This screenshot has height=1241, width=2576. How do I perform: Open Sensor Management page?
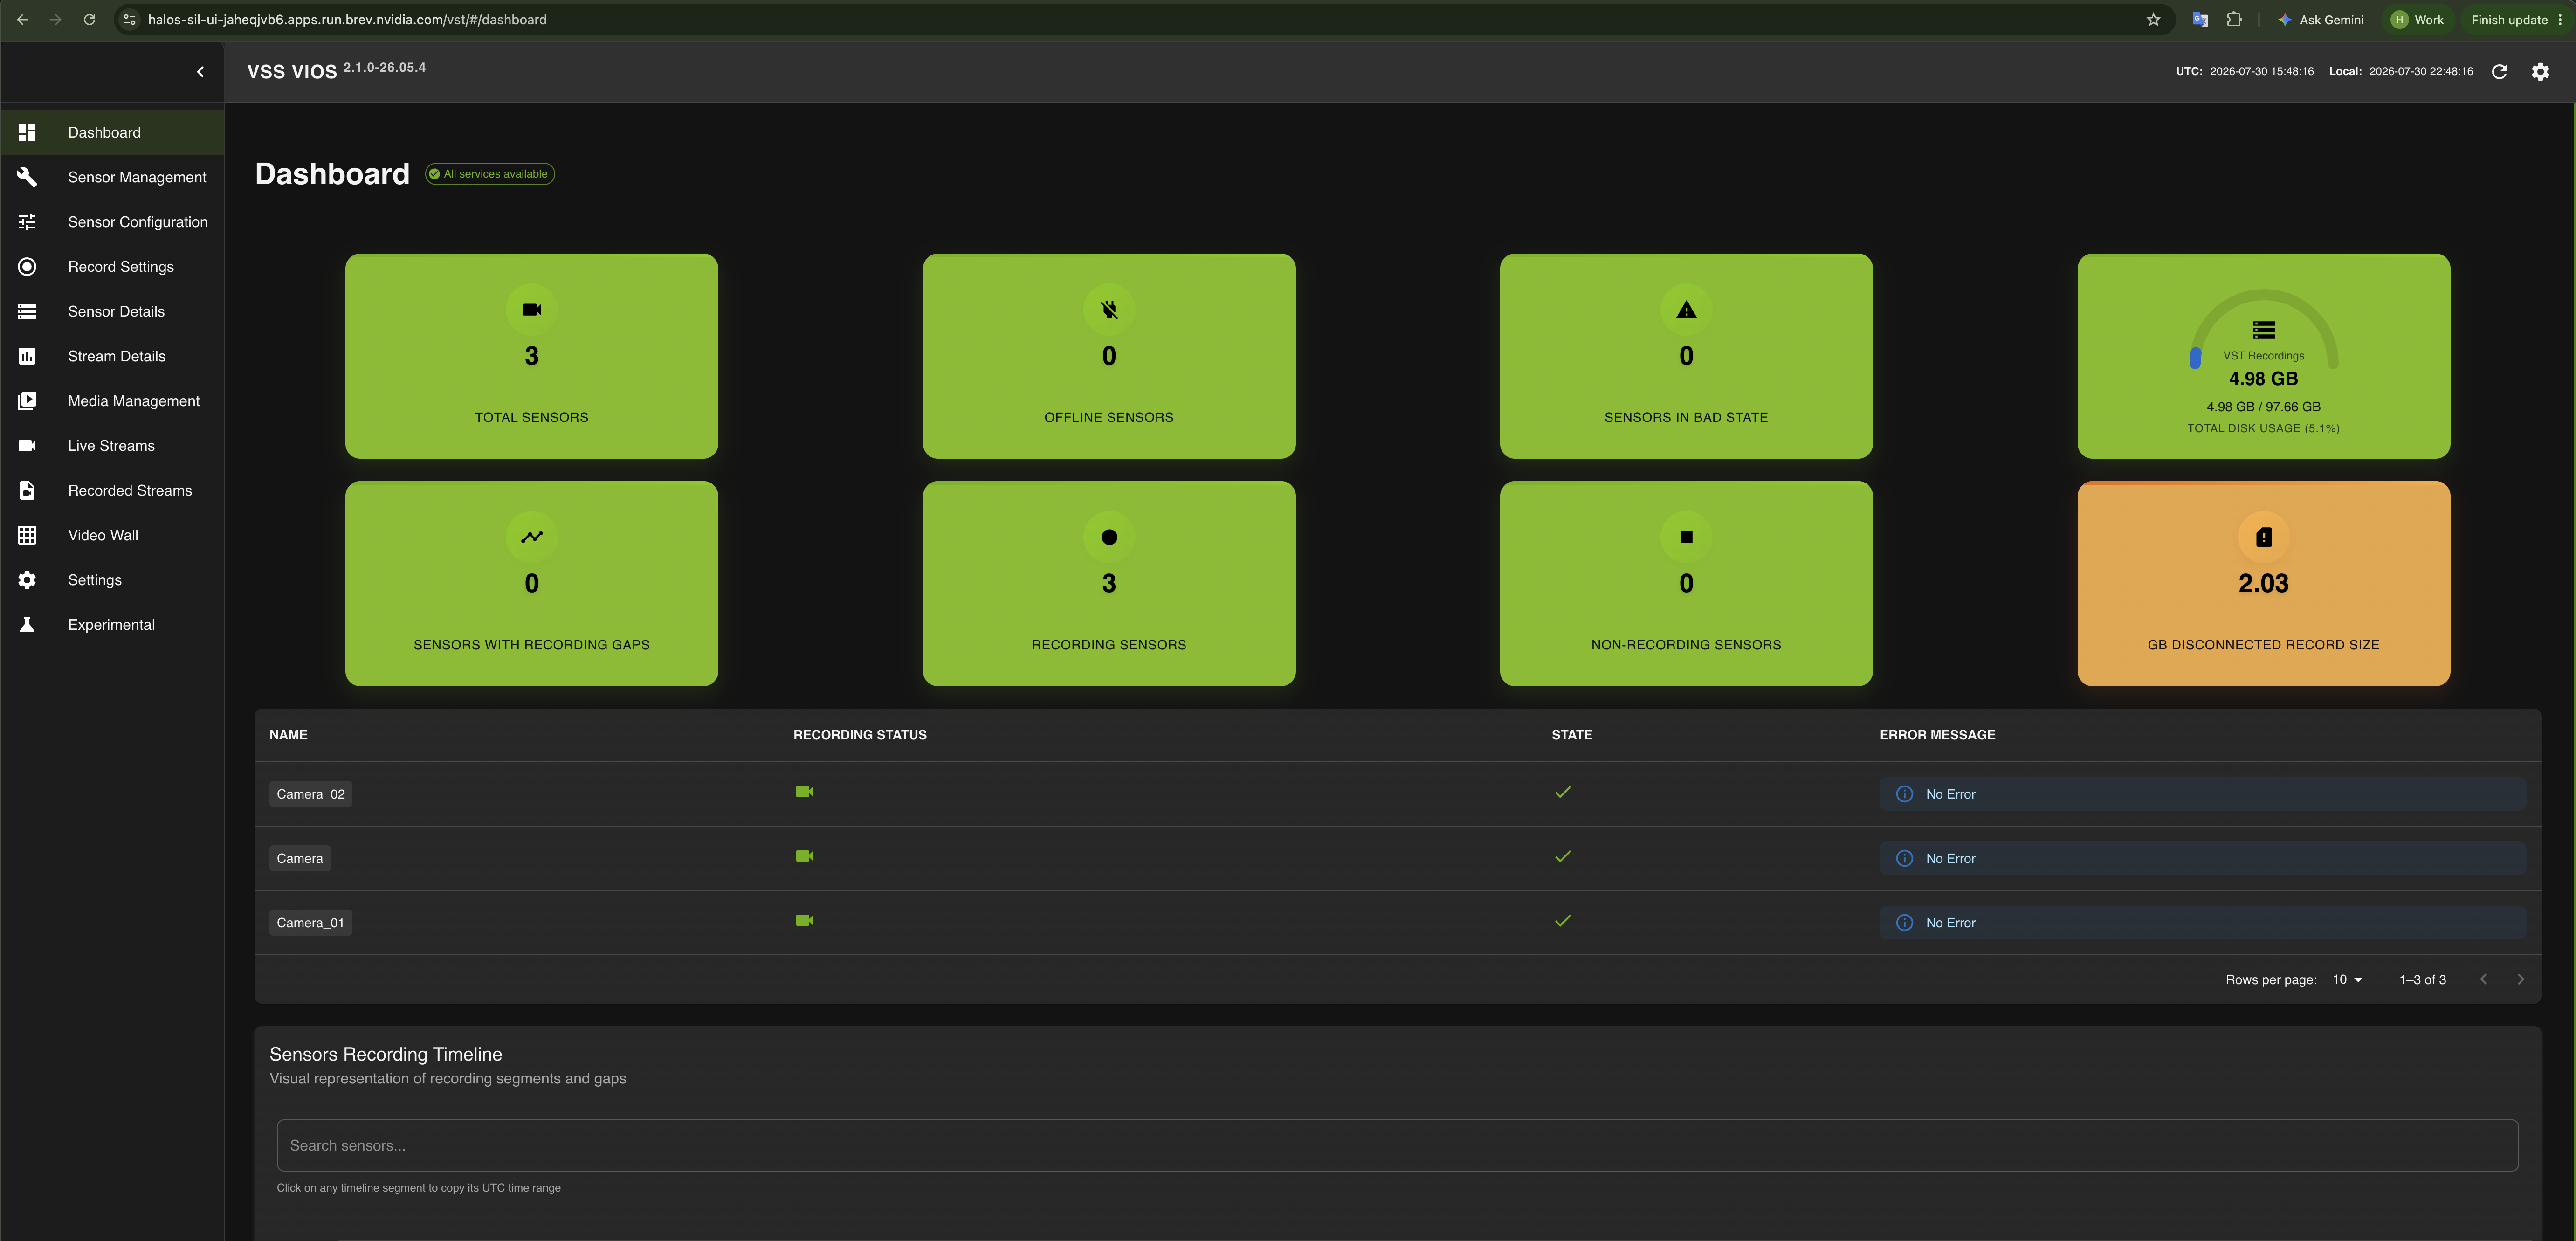pos(112,177)
